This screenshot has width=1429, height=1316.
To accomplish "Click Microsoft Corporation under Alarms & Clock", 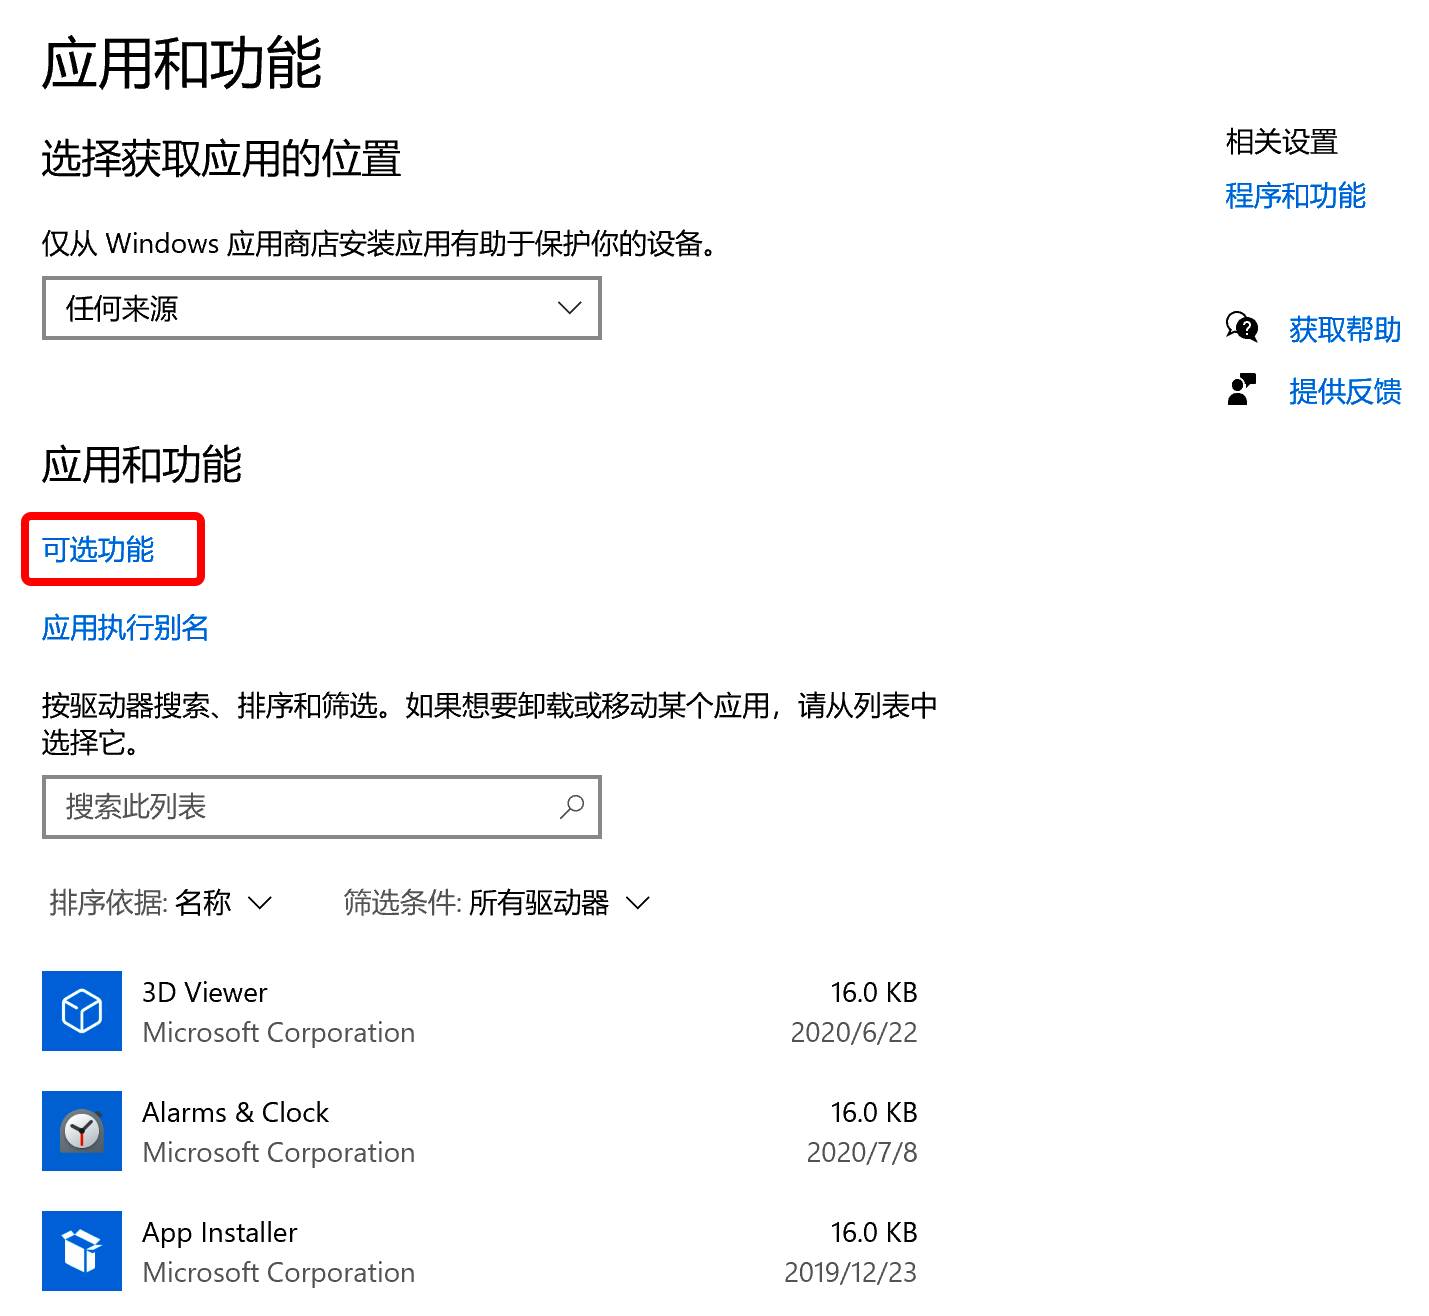I will [x=279, y=1153].
